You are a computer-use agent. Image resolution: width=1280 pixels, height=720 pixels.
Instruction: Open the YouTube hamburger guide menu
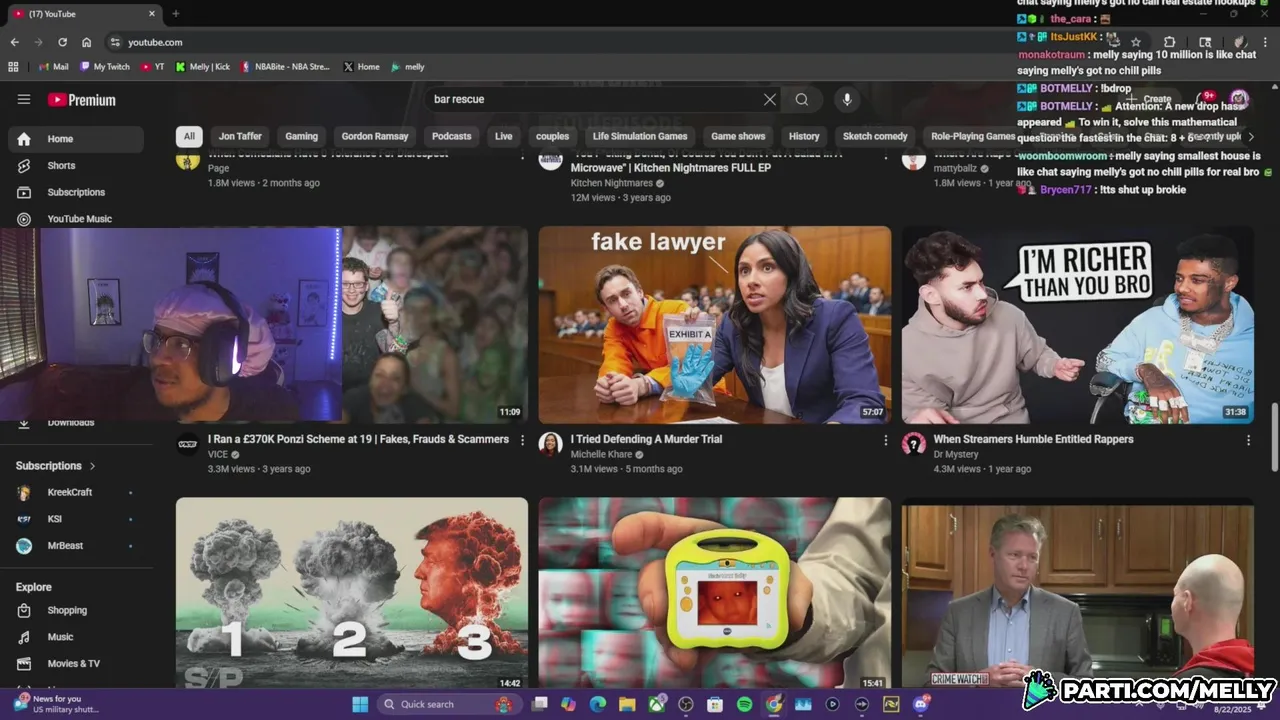pyautogui.click(x=24, y=99)
